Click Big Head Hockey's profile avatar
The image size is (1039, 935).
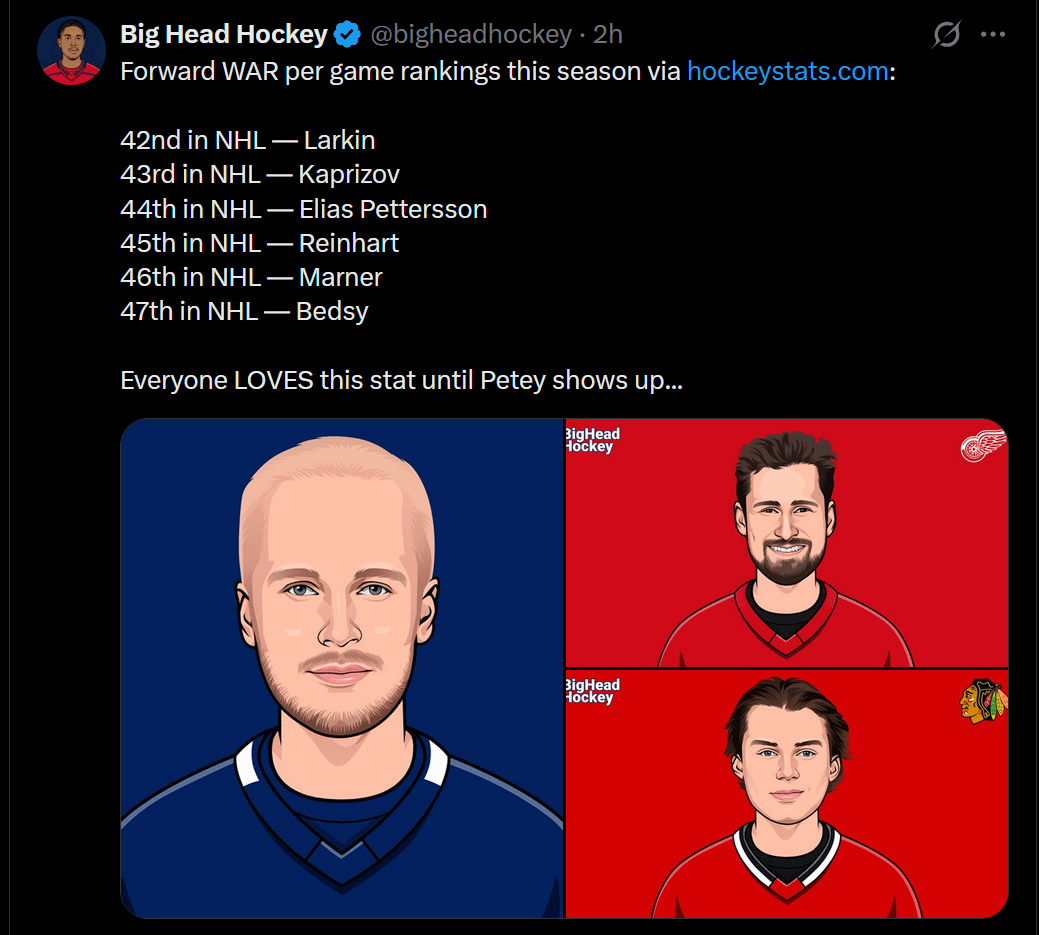pos(71,49)
